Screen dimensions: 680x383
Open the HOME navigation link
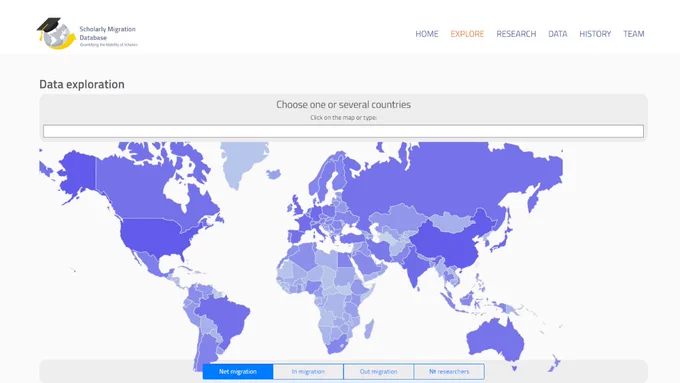tap(427, 34)
